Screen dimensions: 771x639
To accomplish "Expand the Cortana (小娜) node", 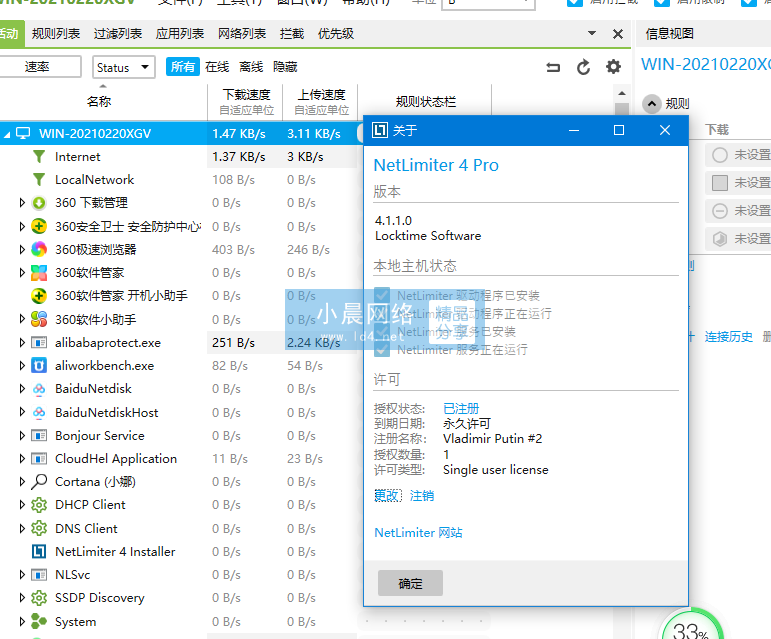I will coord(22,482).
